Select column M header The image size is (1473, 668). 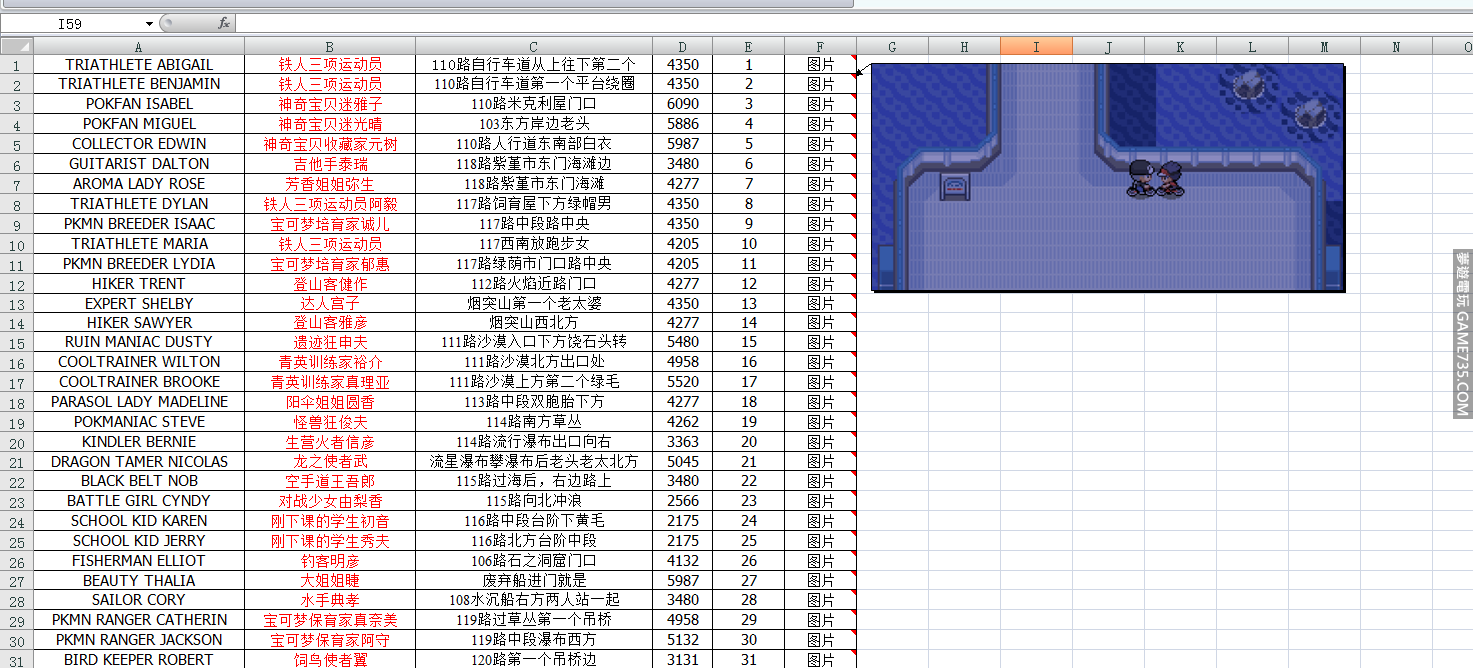tap(1324, 46)
